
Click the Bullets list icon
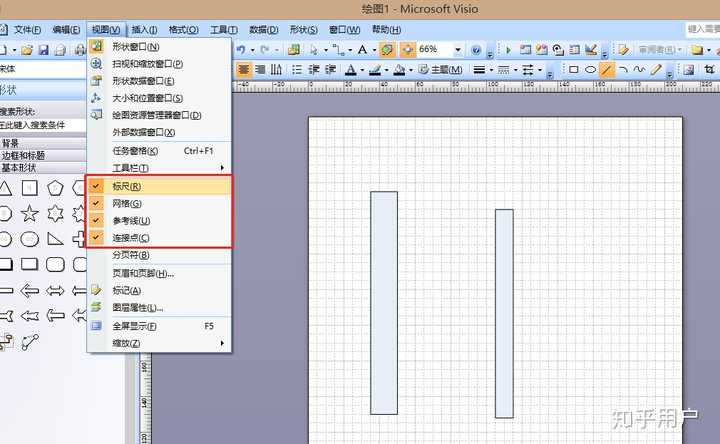(x=297, y=70)
